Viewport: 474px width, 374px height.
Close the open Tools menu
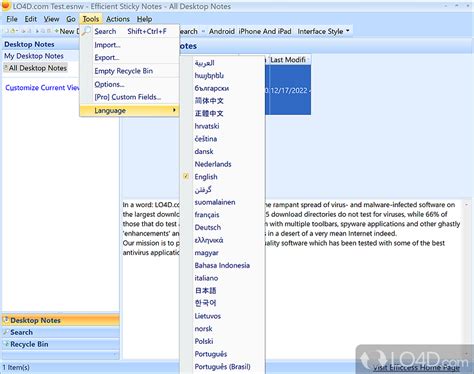91,19
